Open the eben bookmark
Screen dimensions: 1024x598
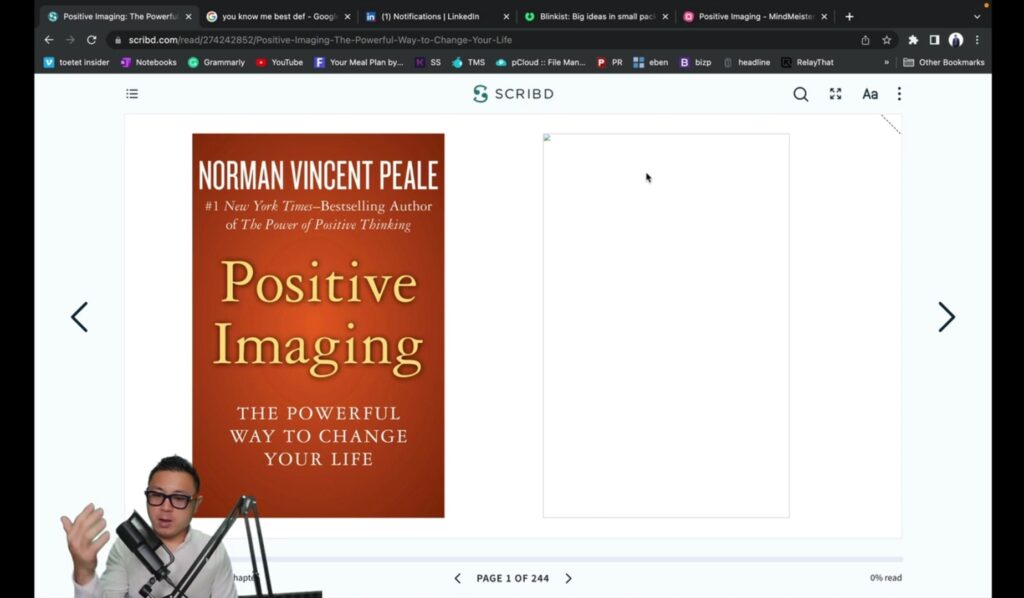pyautogui.click(x=651, y=63)
